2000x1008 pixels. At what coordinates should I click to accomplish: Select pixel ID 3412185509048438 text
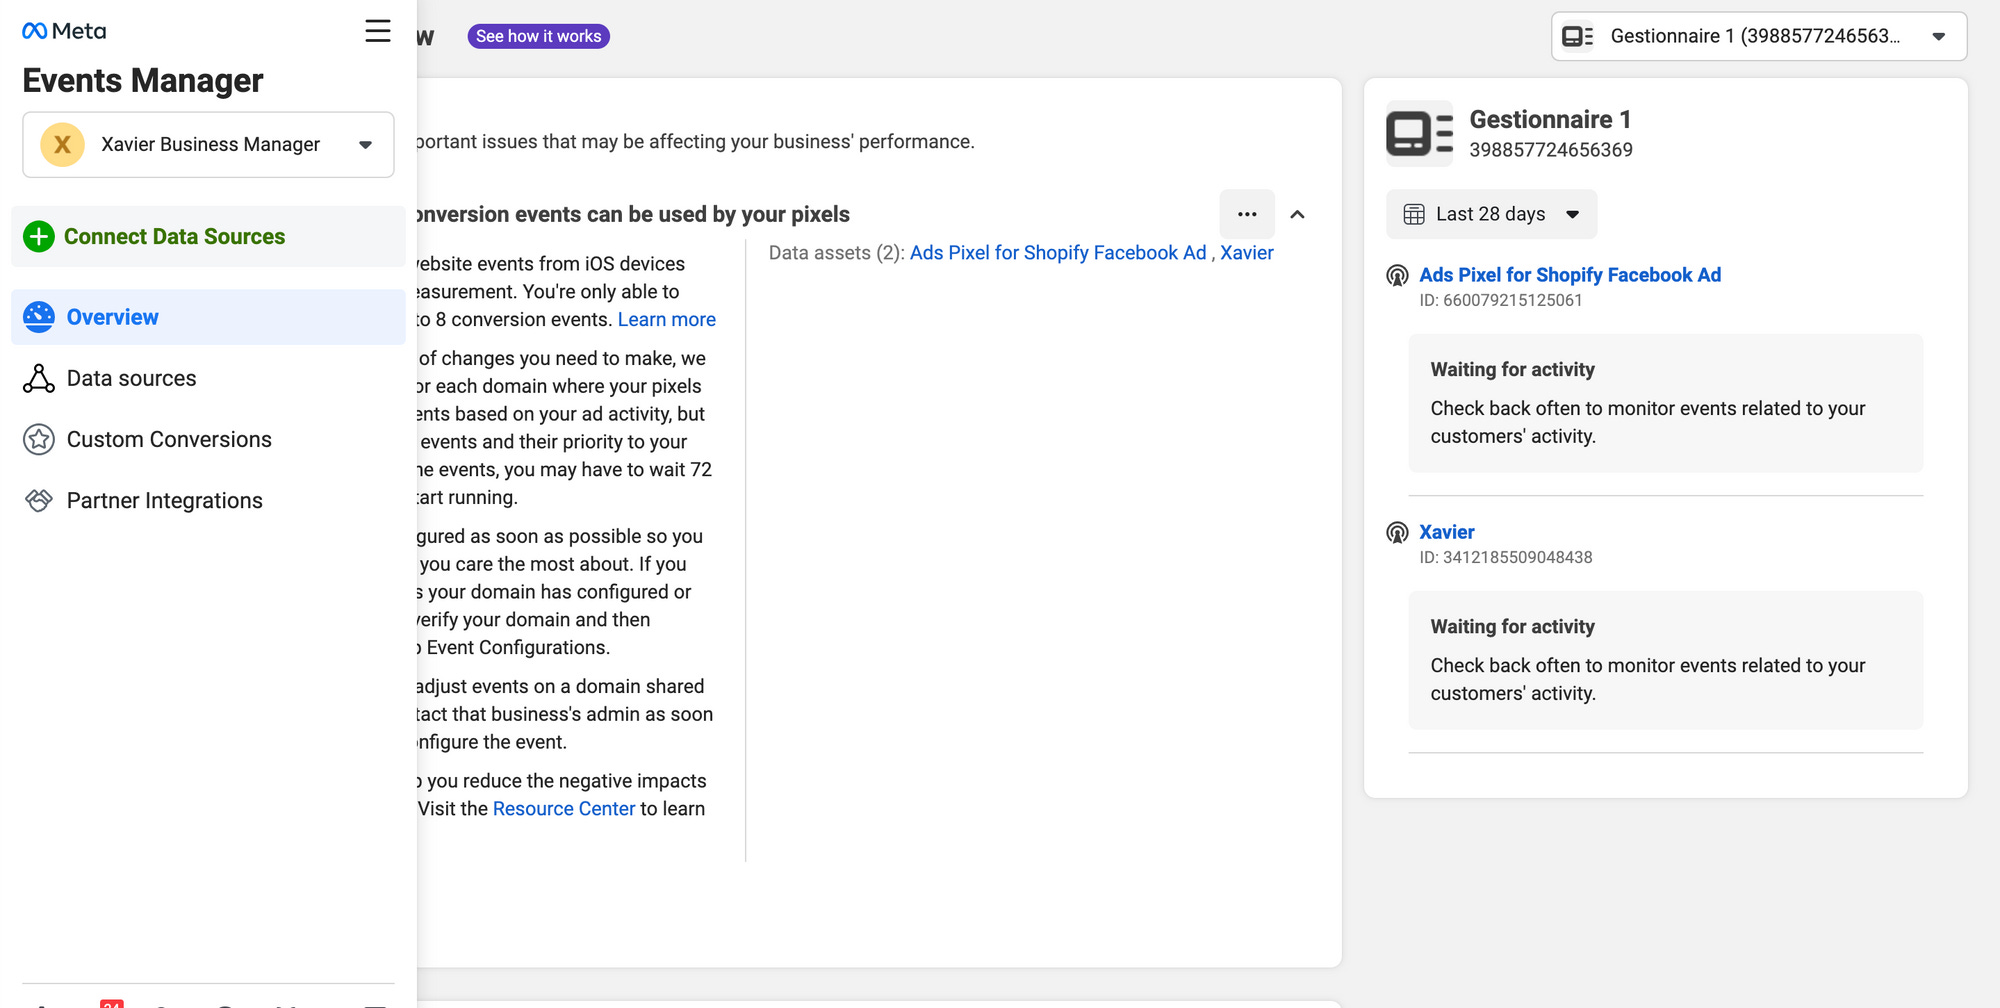tap(1506, 557)
